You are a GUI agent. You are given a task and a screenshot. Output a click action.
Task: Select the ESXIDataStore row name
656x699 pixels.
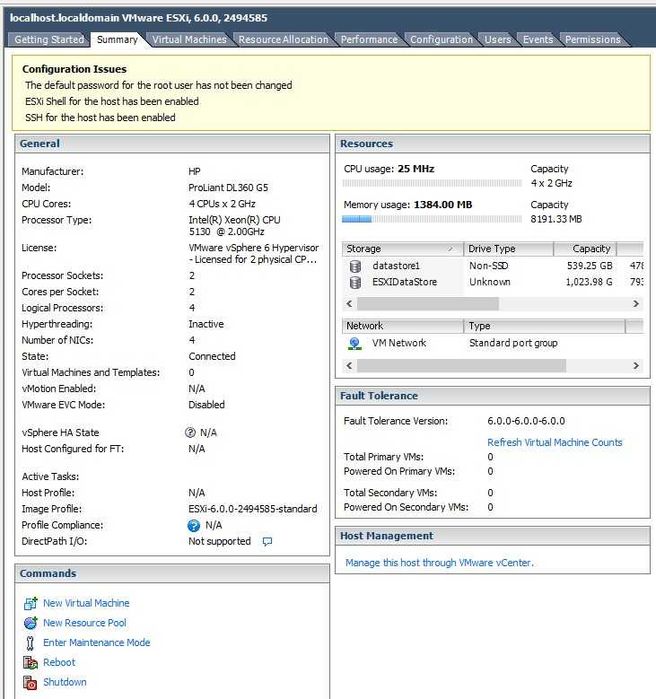click(405, 282)
